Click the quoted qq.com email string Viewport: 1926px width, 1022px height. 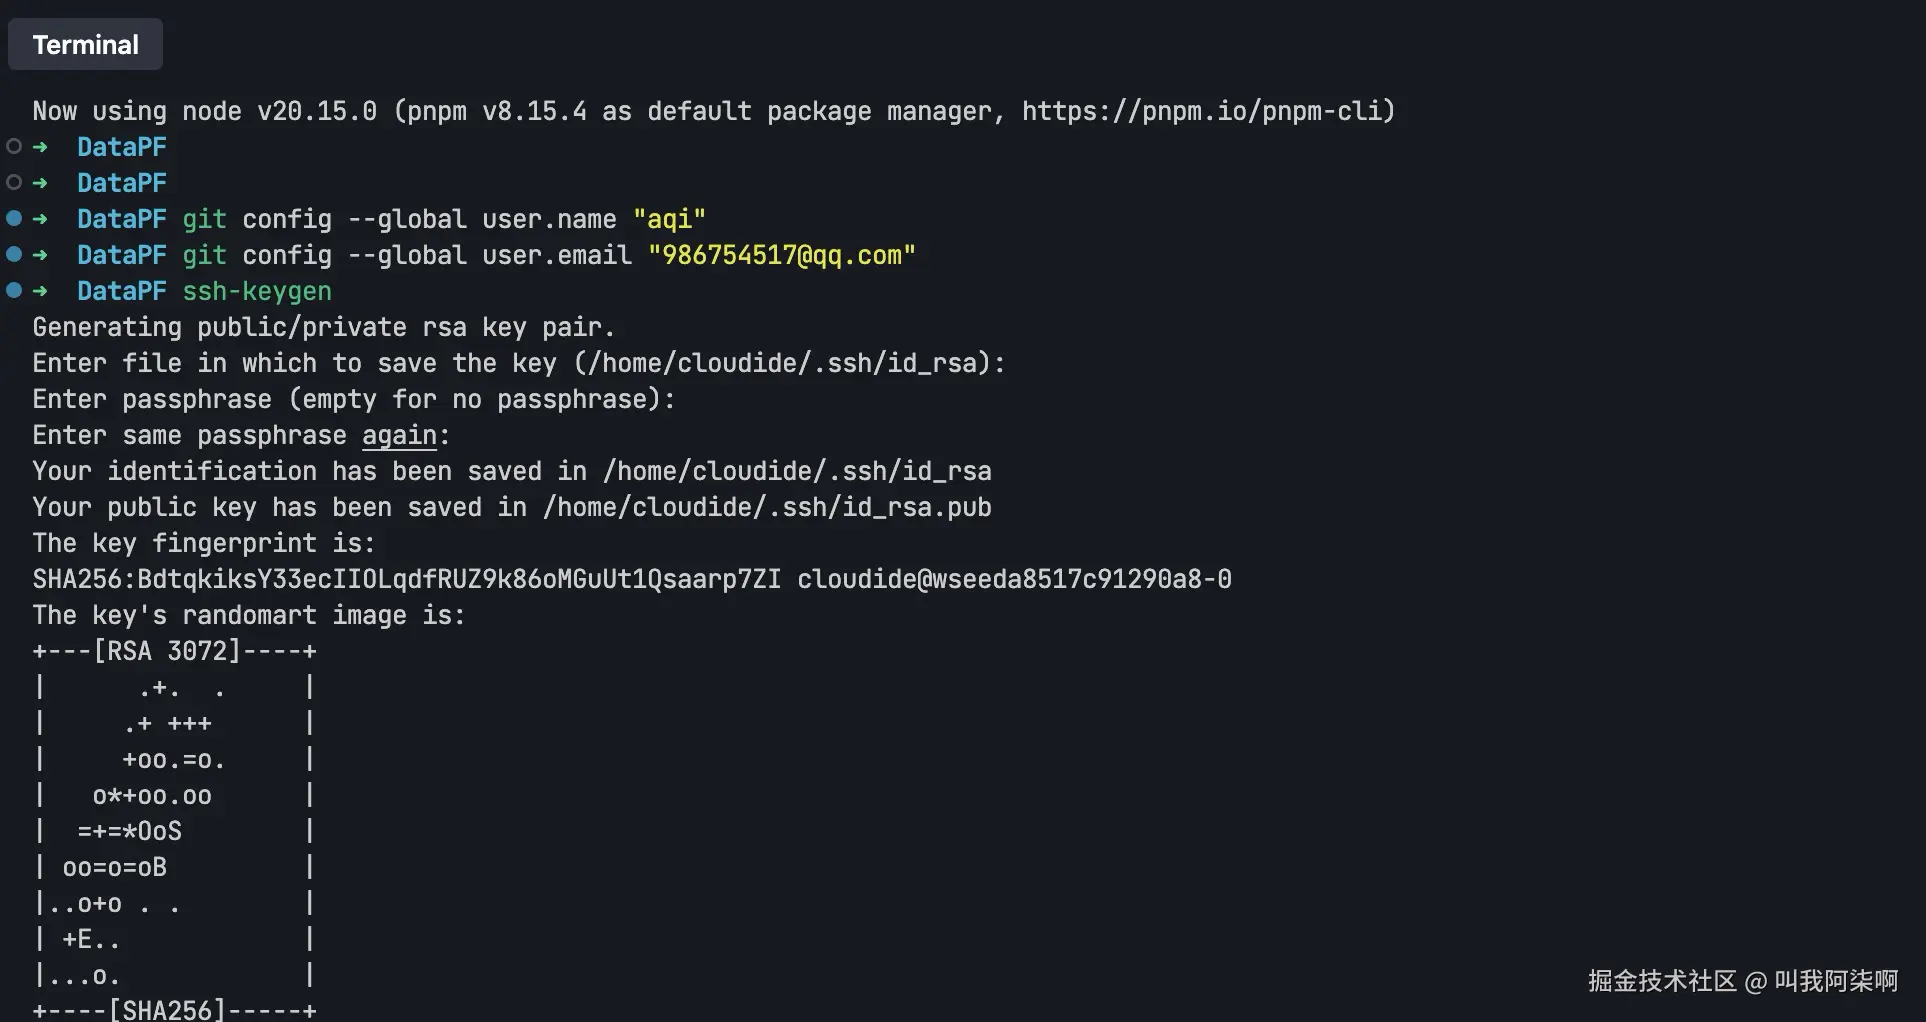coord(781,255)
